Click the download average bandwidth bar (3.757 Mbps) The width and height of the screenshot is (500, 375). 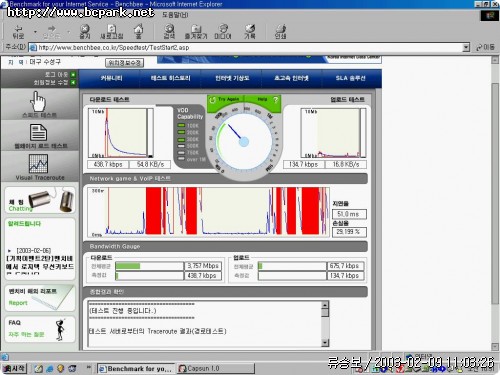tap(150, 266)
